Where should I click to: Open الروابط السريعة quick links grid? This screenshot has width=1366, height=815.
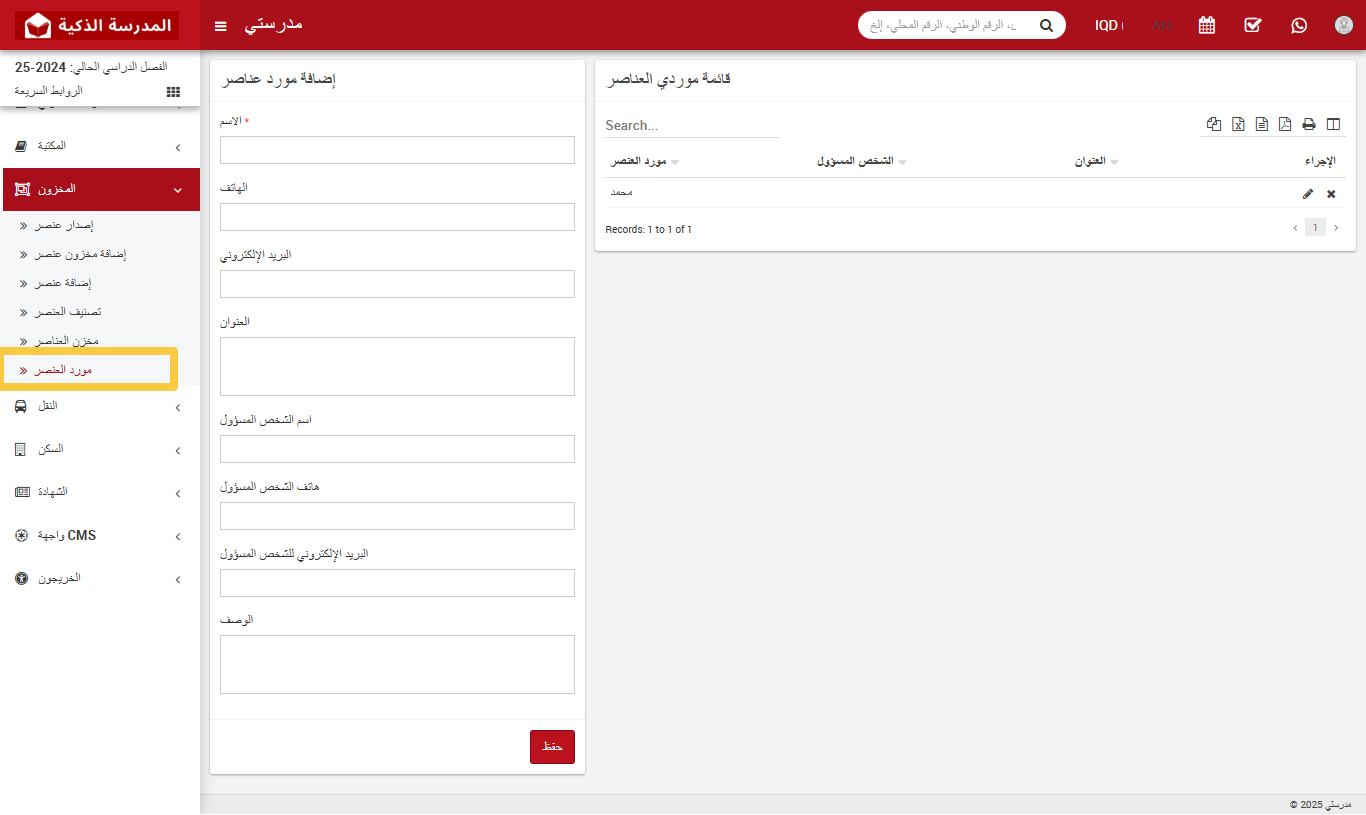pos(172,90)
